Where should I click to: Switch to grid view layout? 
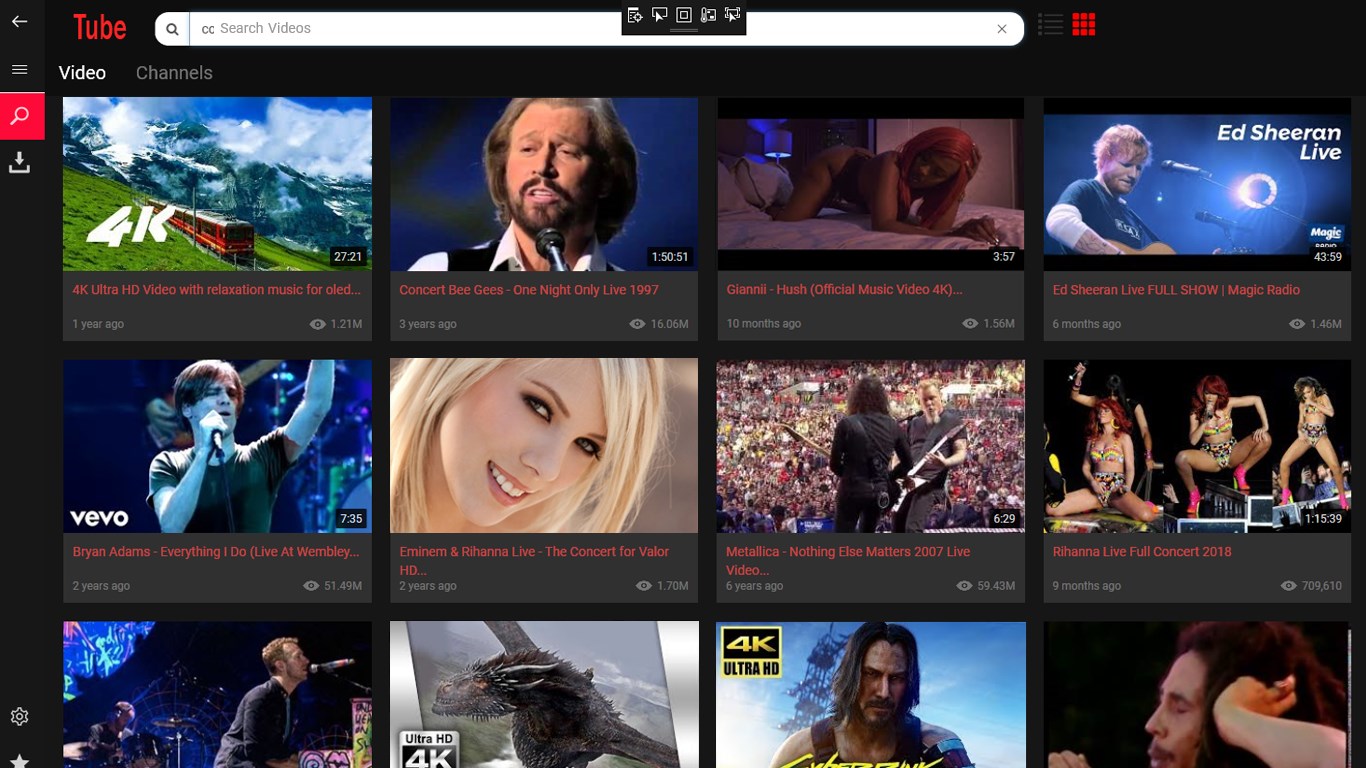click(1084, 24)
